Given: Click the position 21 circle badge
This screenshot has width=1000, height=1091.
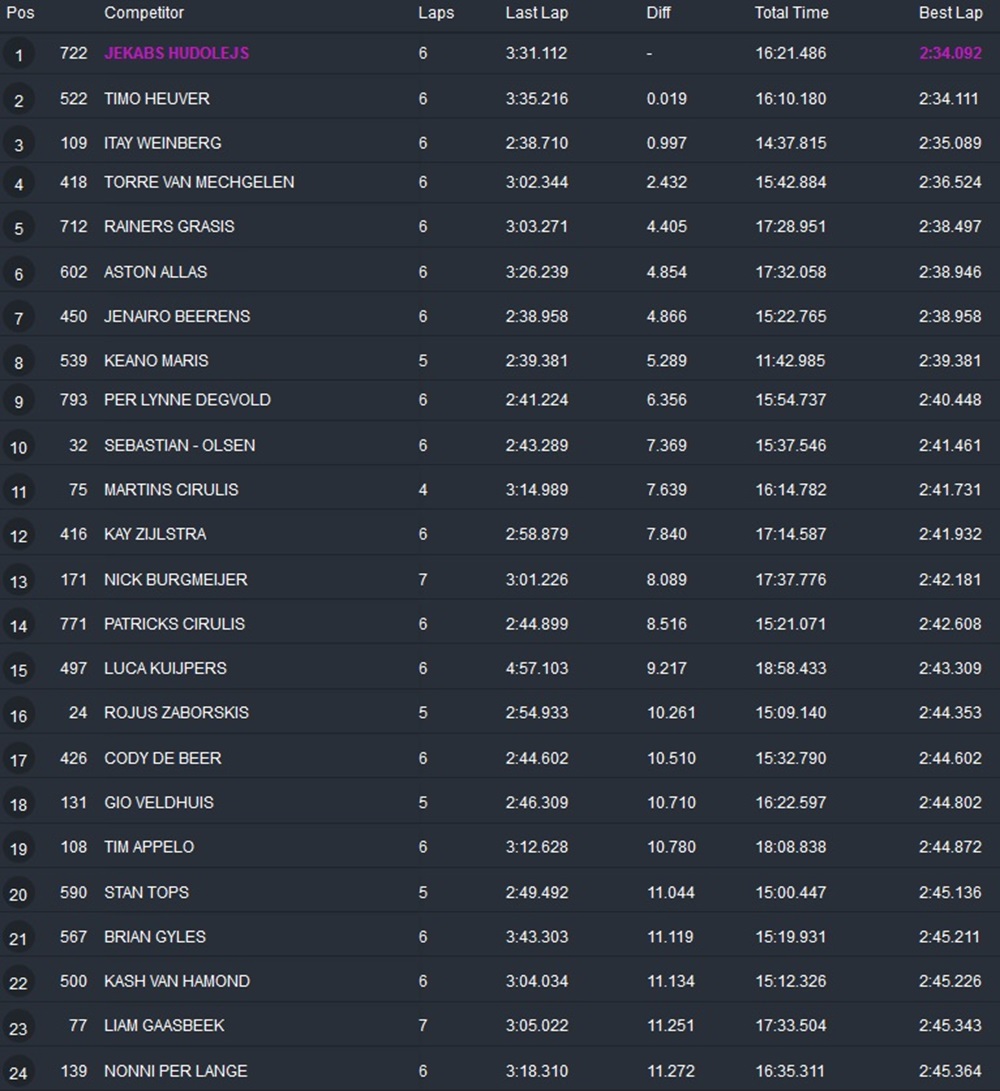Looking at the screenshot, I should coord(18,938).
